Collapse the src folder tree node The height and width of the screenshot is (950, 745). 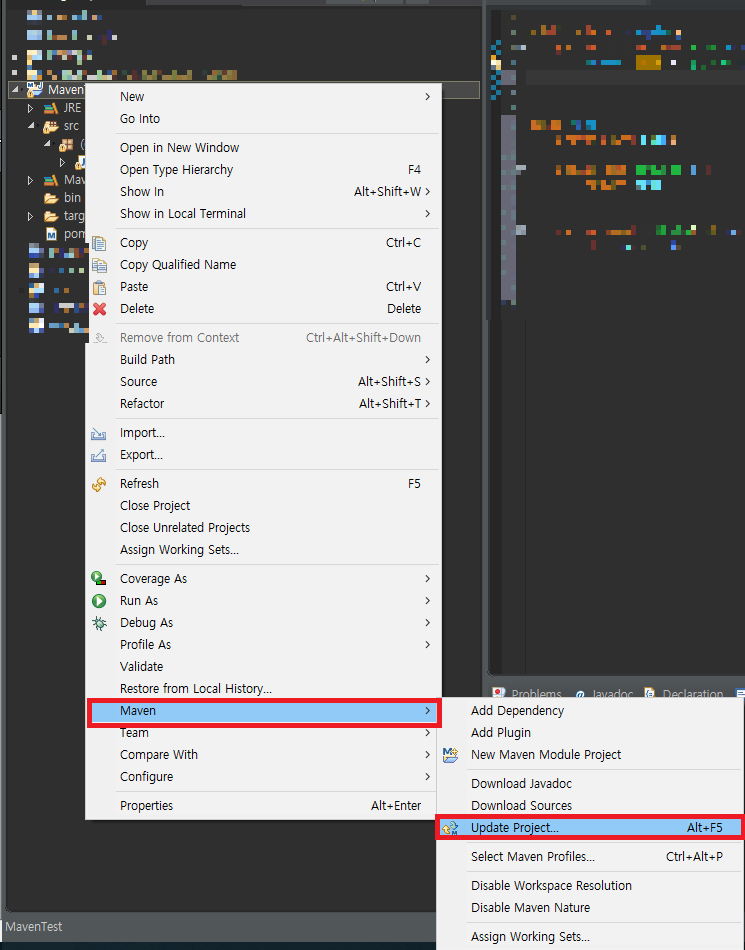(x=30, y=126)
